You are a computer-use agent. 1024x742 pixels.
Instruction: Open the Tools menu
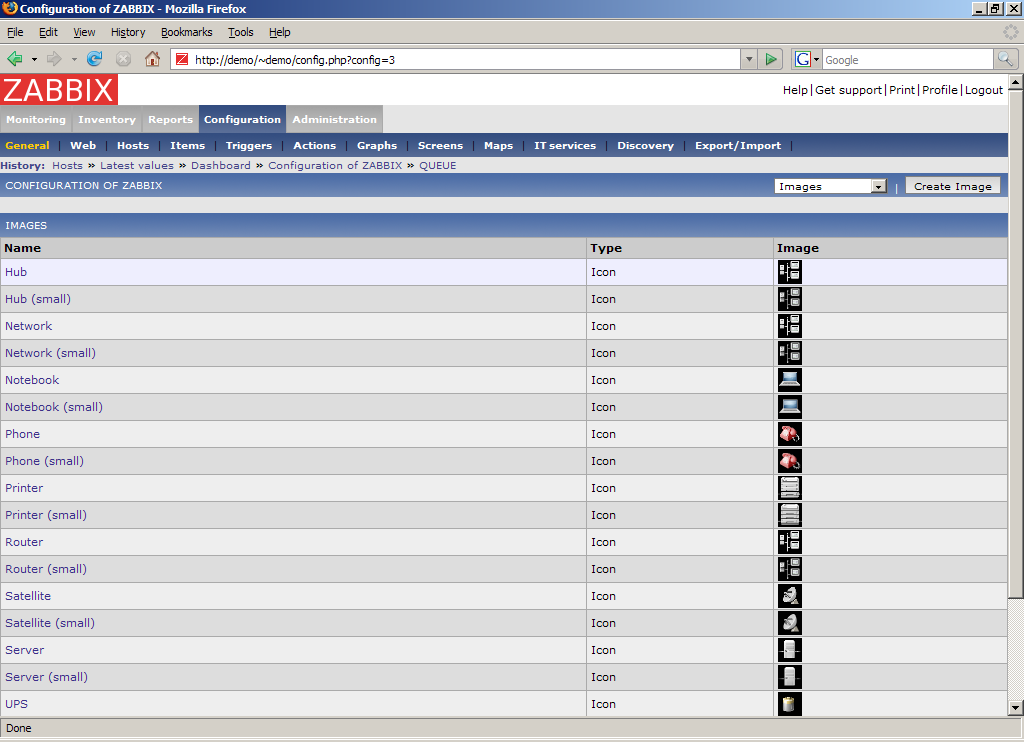[x=240, y=32]
